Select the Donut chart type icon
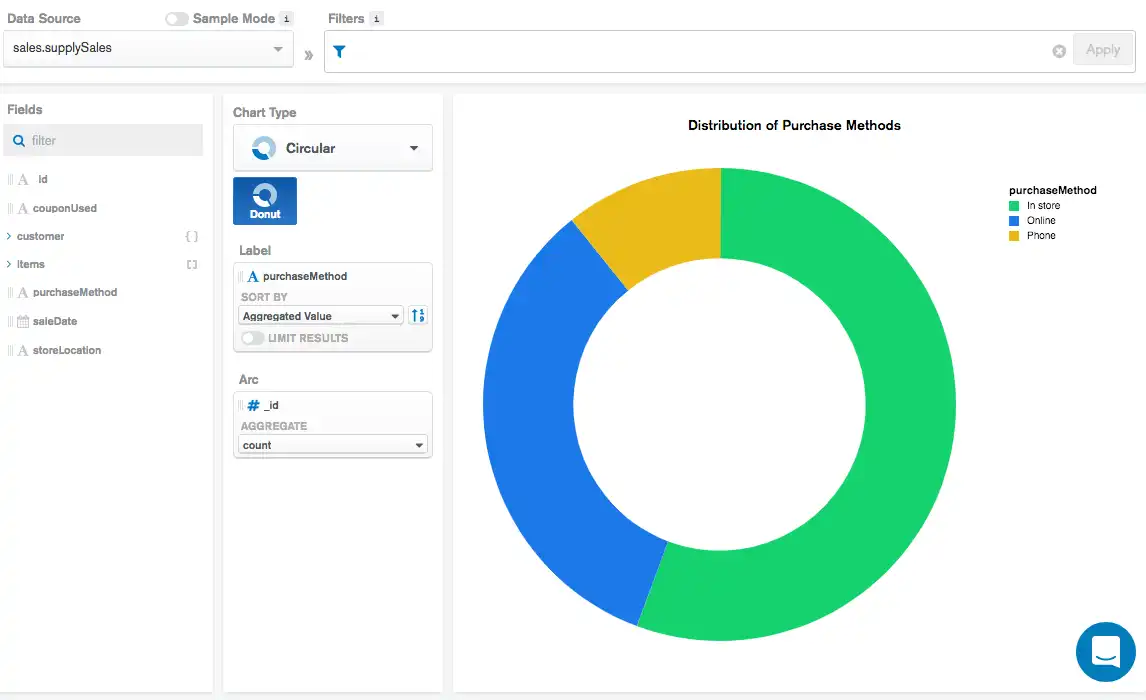The width and height of the screenshot is (1146, 700). point(264,200)
